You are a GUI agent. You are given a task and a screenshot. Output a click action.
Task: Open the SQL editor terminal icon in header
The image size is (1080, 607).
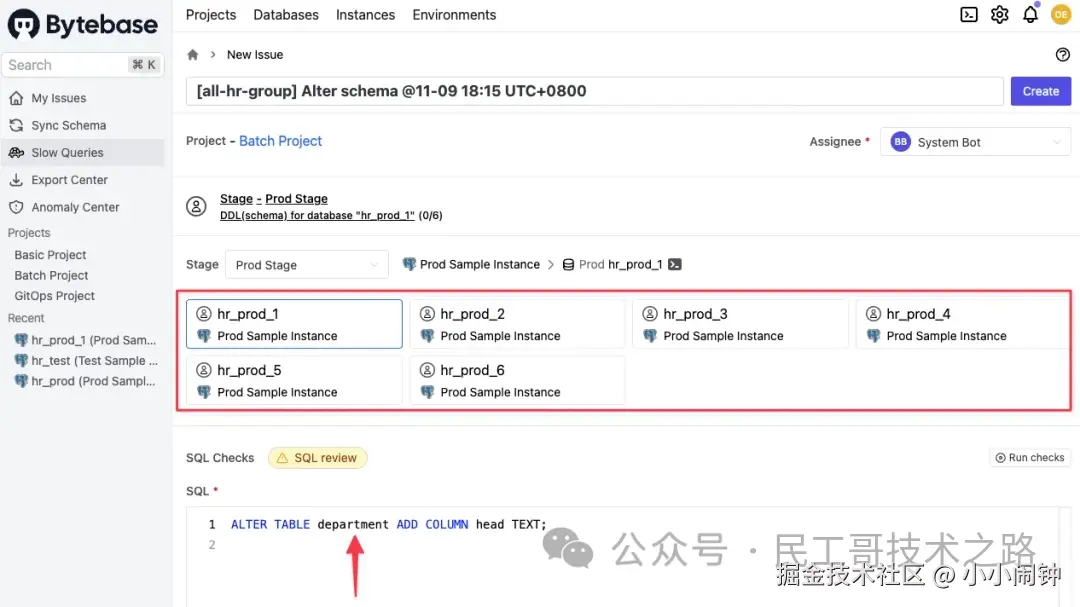click(968, 14)
